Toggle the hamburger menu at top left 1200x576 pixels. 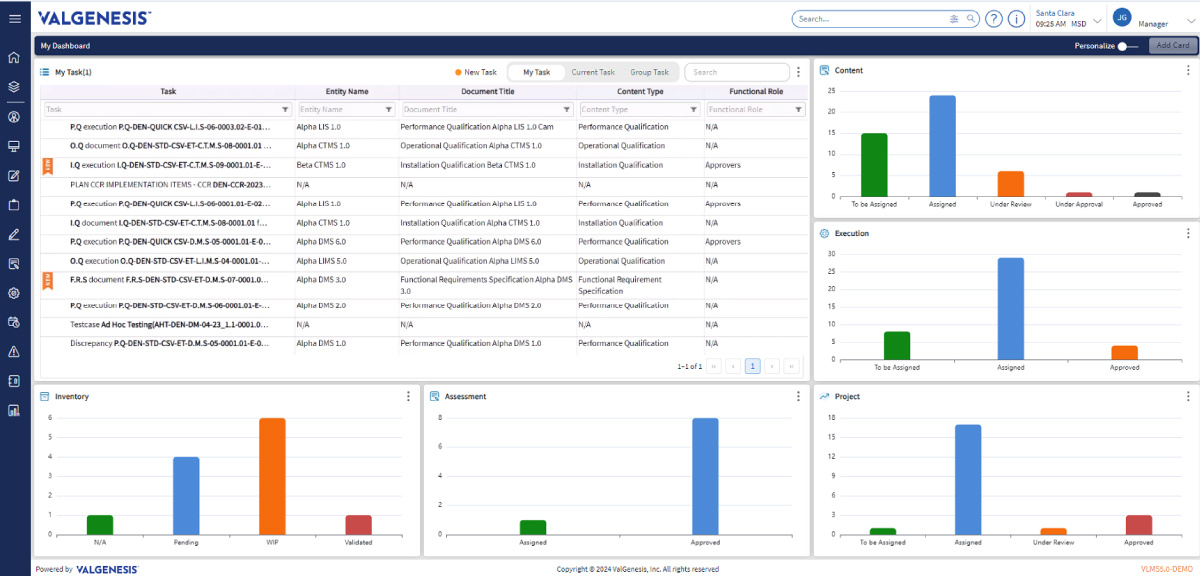14,17
